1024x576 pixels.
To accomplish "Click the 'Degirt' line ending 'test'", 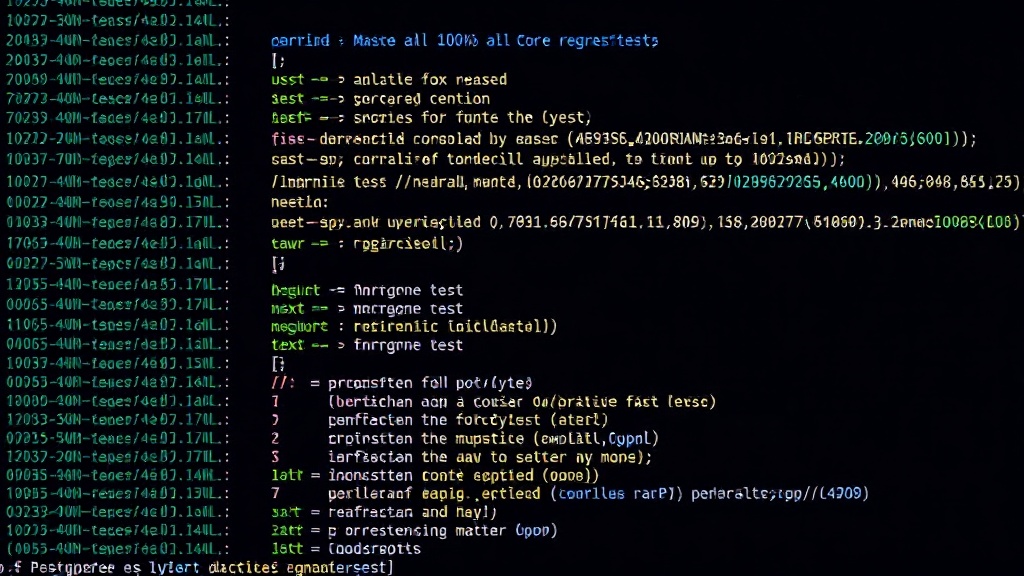I will (367, 290).
